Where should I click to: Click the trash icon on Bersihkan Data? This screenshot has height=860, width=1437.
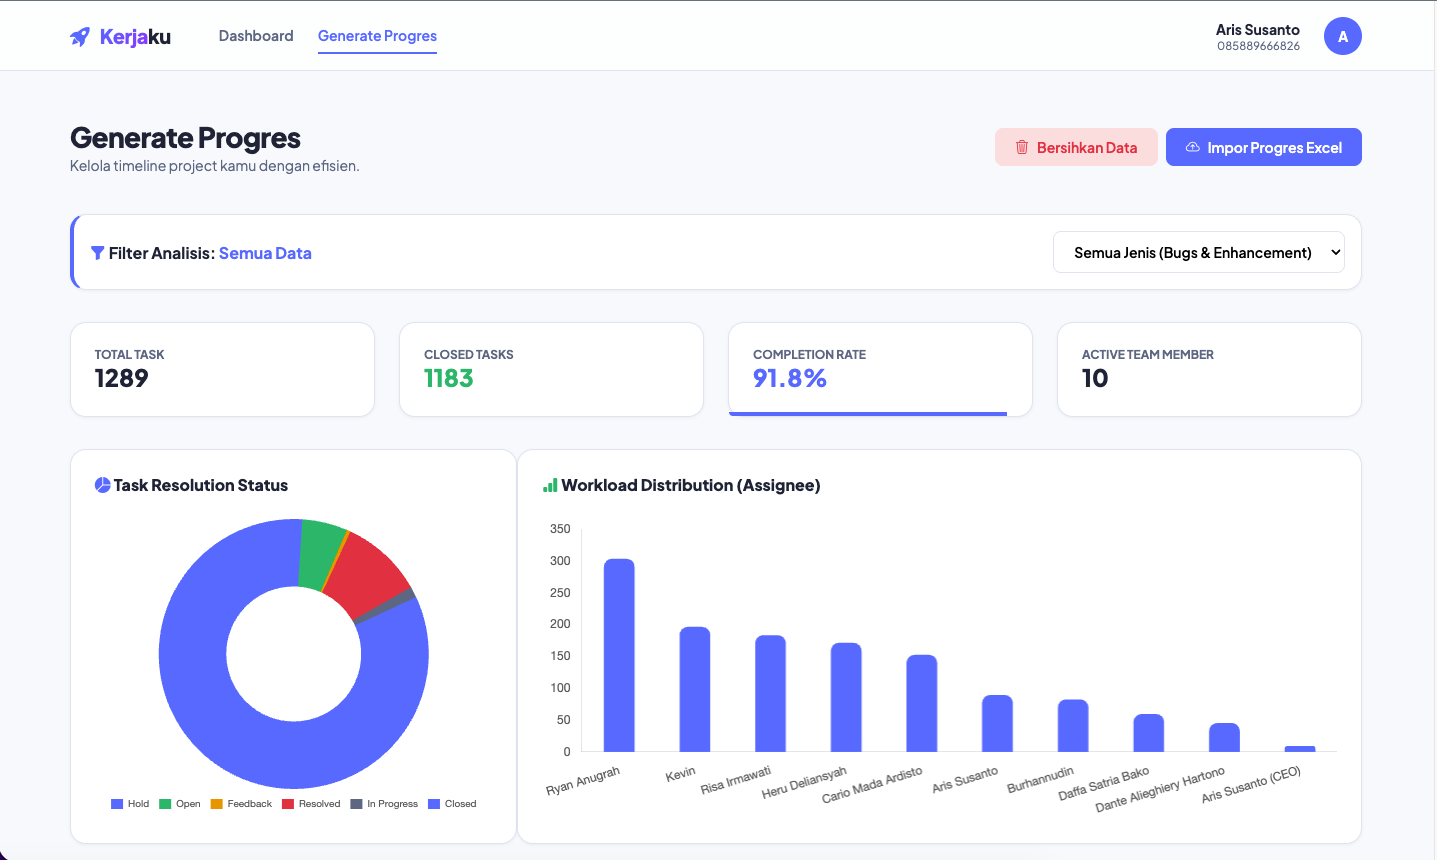tap(1021, 147)
